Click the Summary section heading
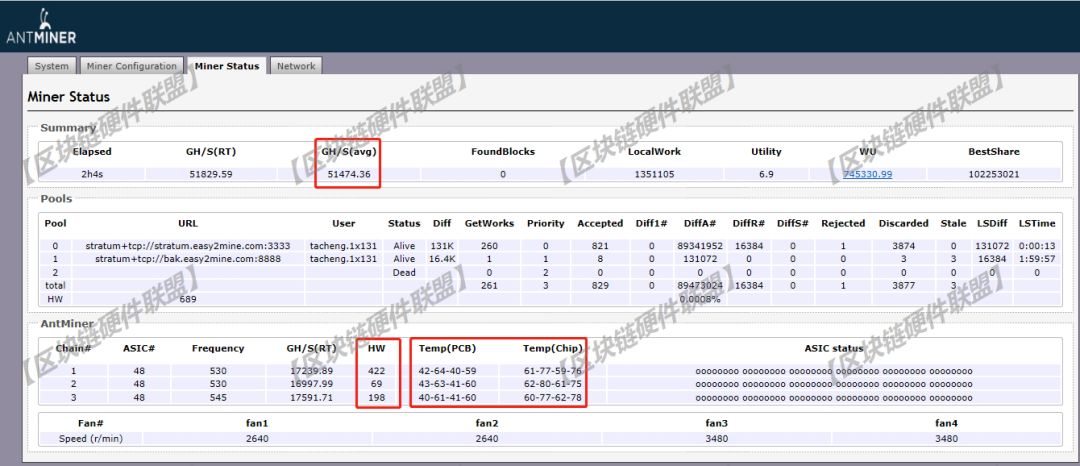 (x=68, y=127)
